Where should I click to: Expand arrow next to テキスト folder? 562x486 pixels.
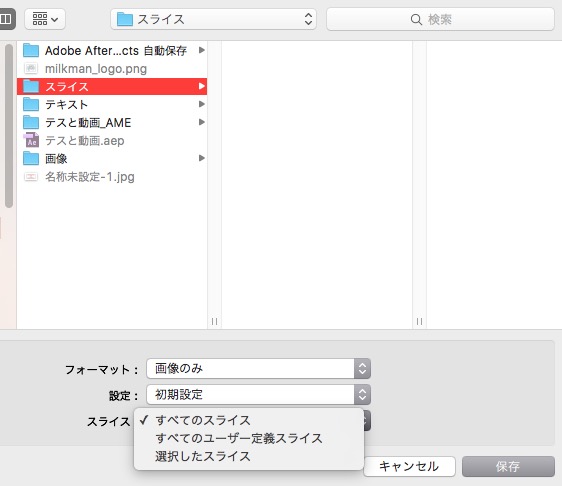[202, 104]
